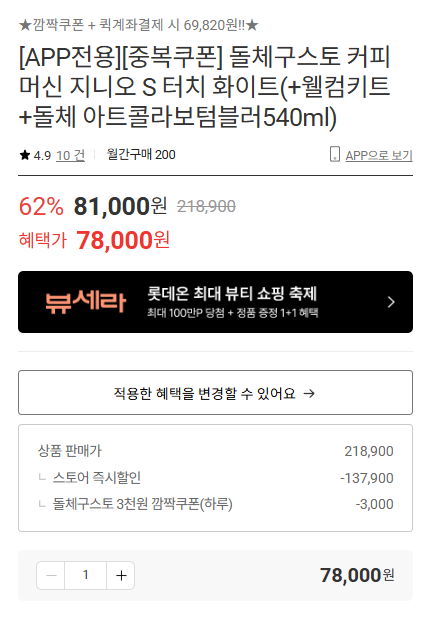Click 적용한 혜택을 변경할 수 있어요 button

click(215, 393)
